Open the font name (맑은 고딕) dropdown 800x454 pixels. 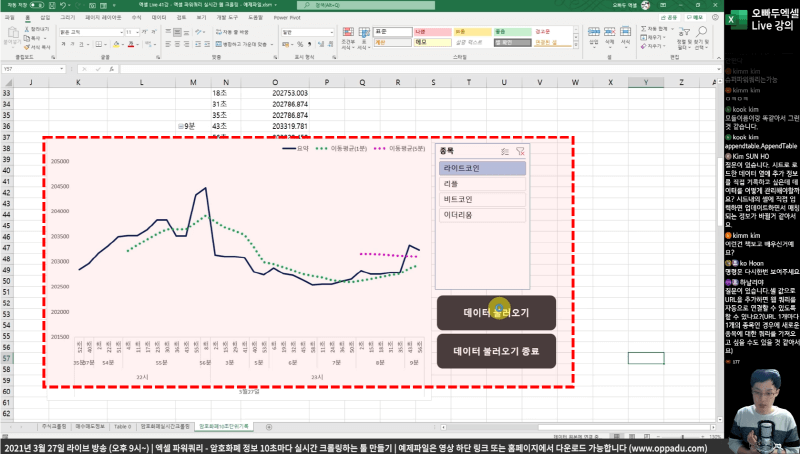pyautogui.click(x=121, y=32)
